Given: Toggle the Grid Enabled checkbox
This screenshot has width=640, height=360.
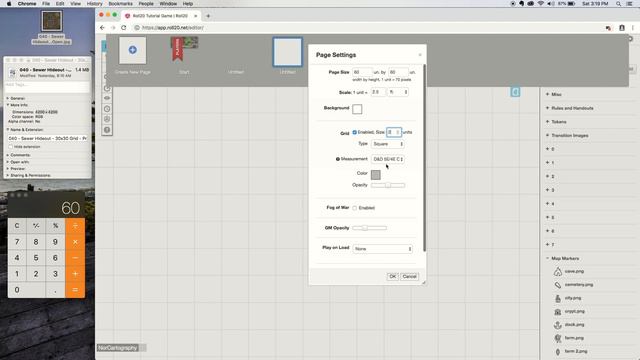Looking at the screenshot, I should [354, 132].
